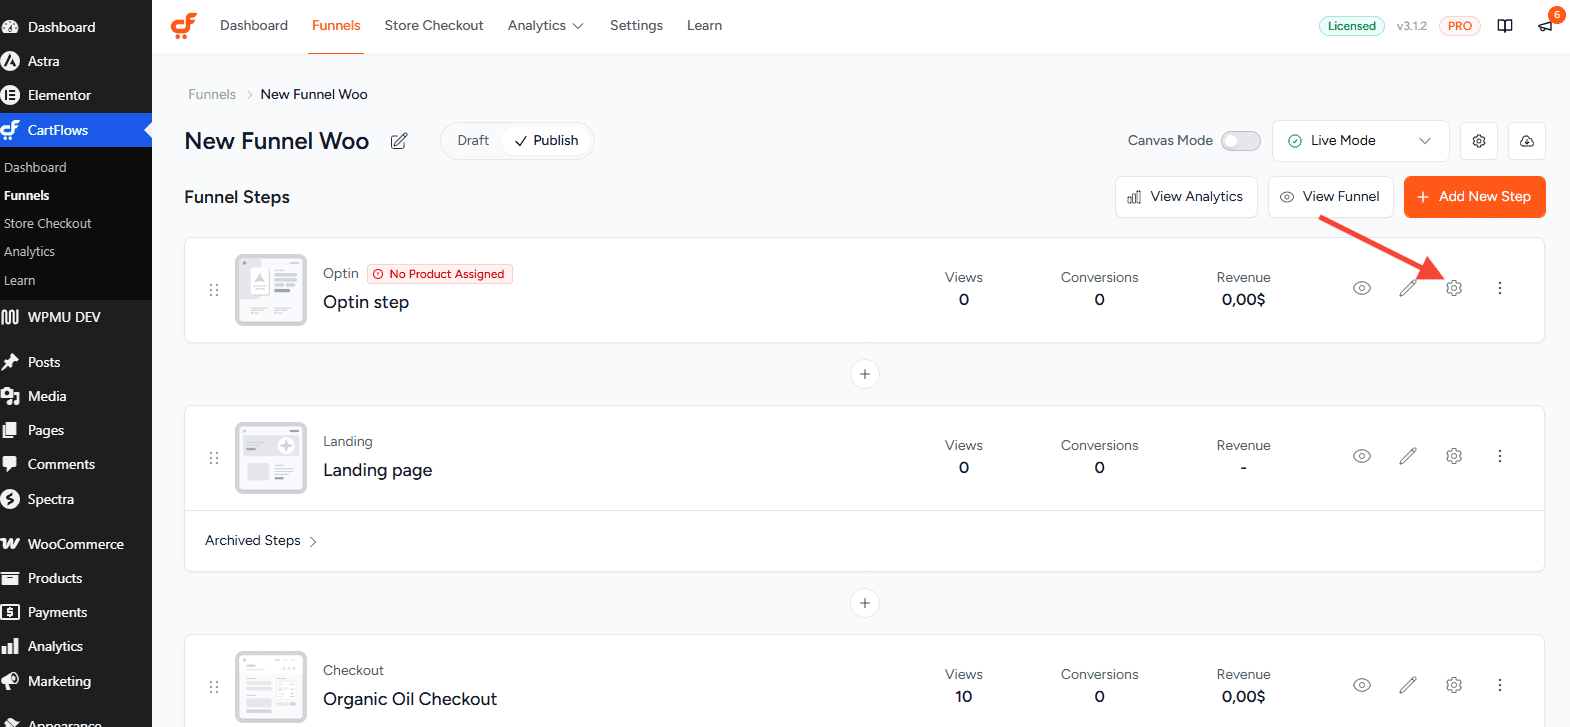
Task: Click the PRO badge
Action: tap(1460, 26)
